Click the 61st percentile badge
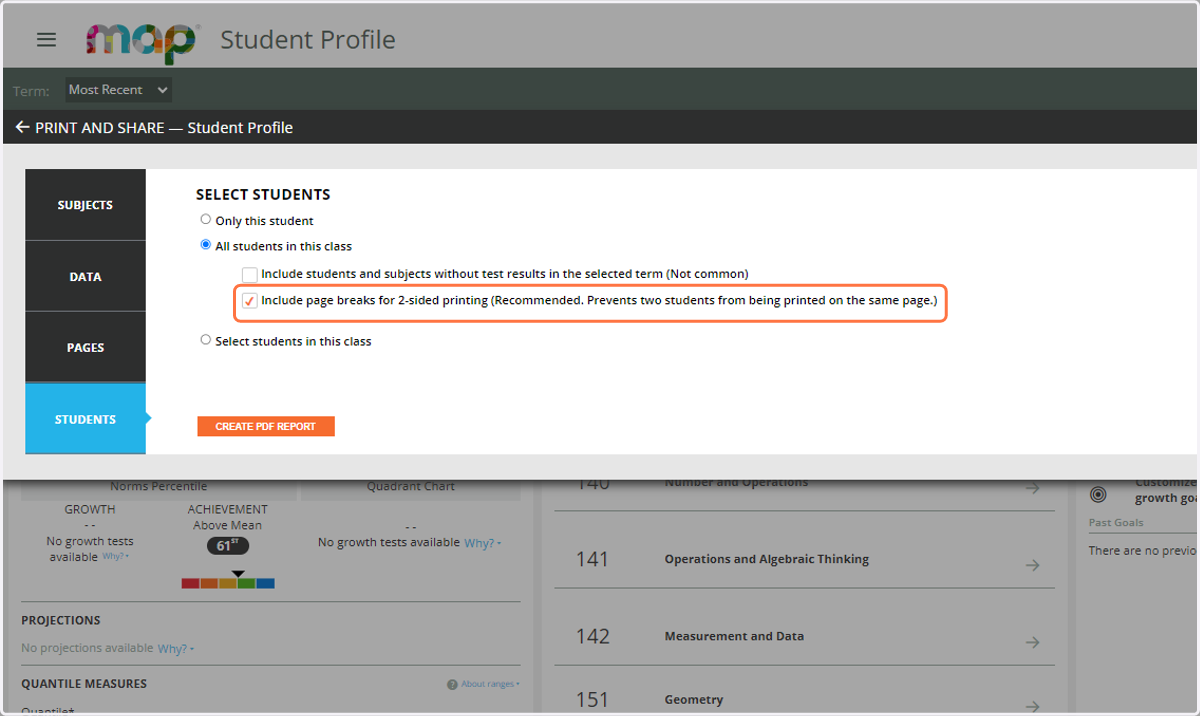Viewport: 1200px width, 716px height. (x=228, y=546)
